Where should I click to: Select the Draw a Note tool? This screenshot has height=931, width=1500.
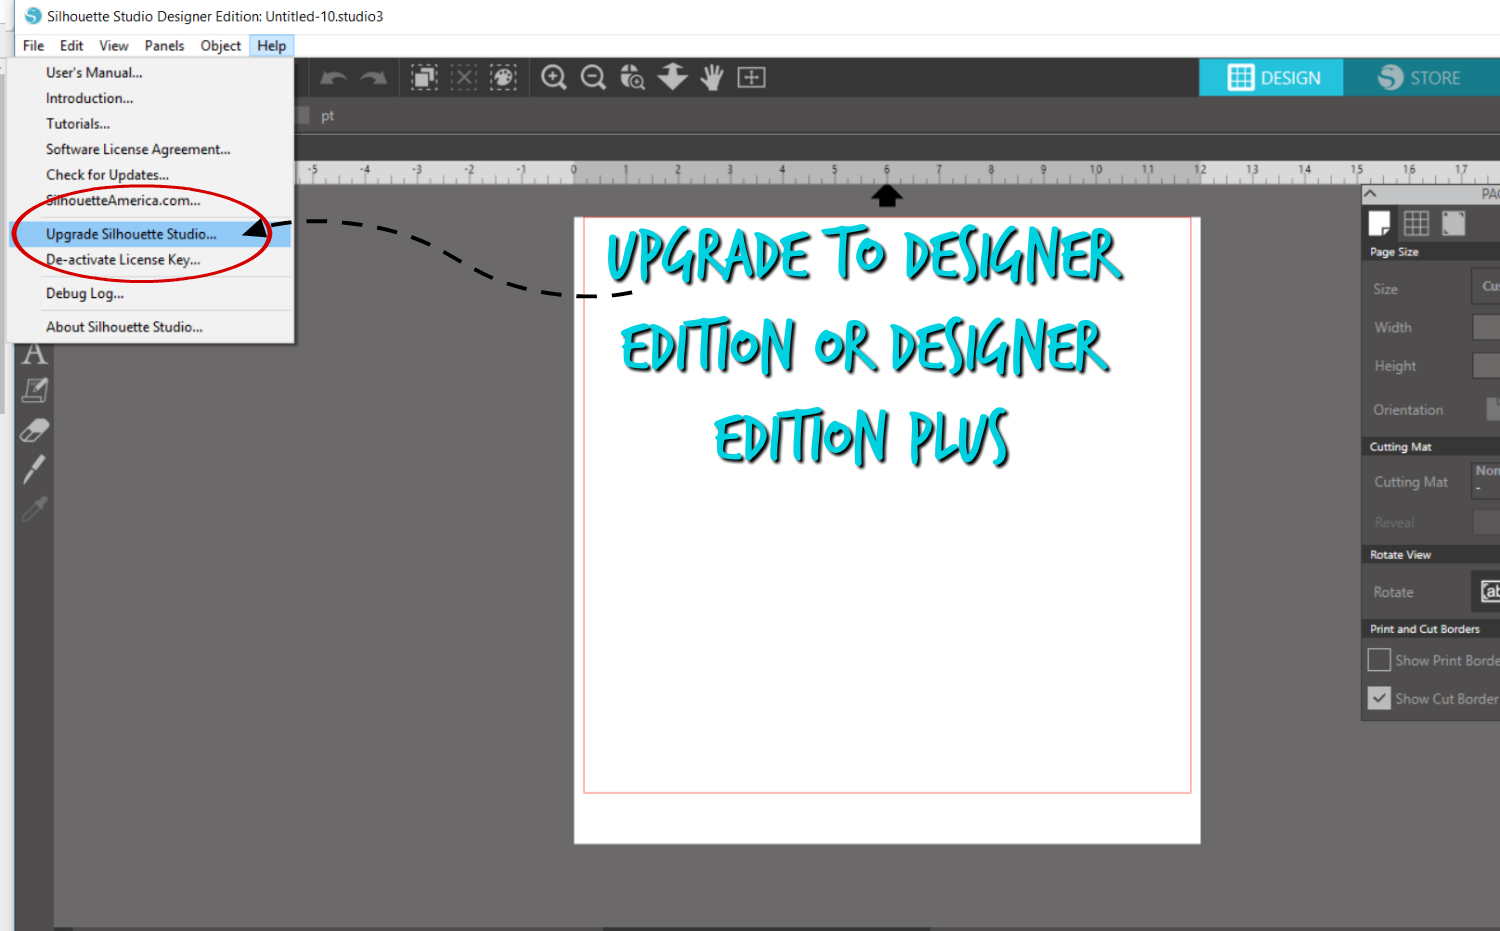[34, 391]
